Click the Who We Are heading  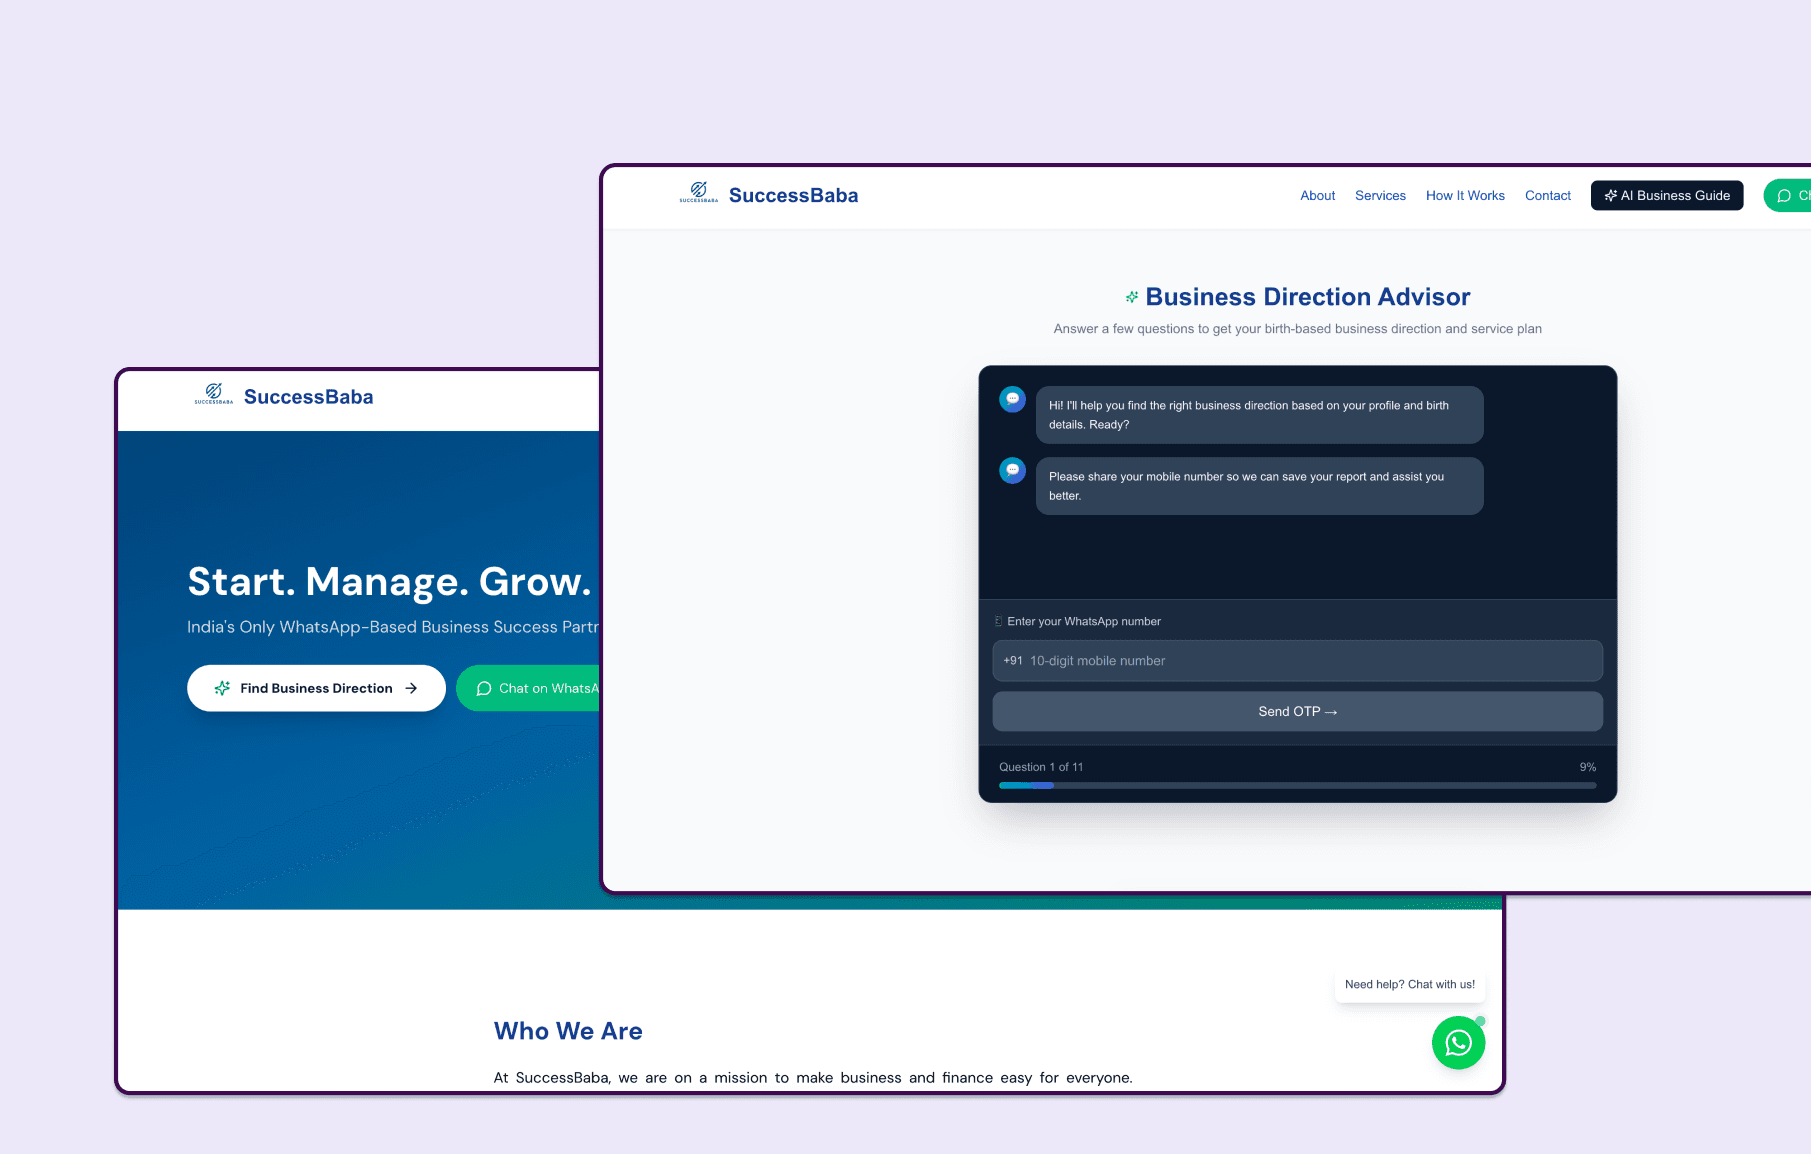(568, 1031)
